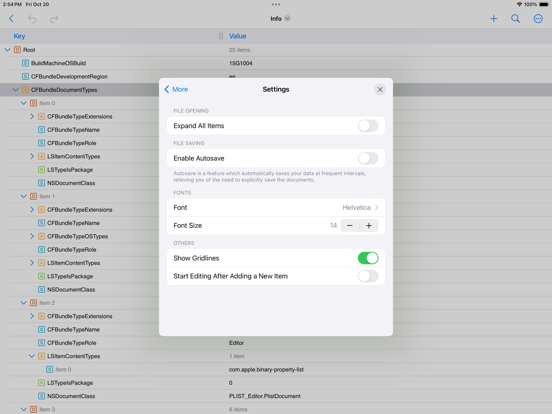Expand the first LSItemContentTypes under Item 0

click(32, 156)
